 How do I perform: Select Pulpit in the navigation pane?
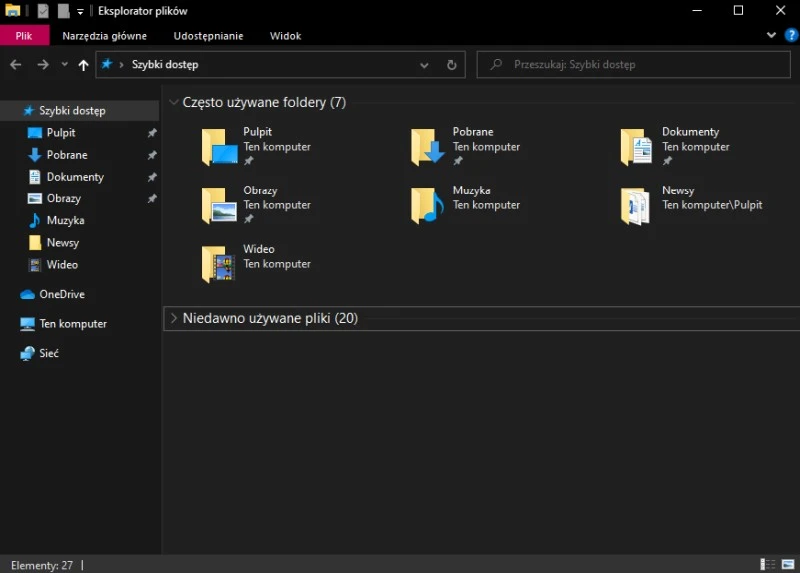[61, 133]
